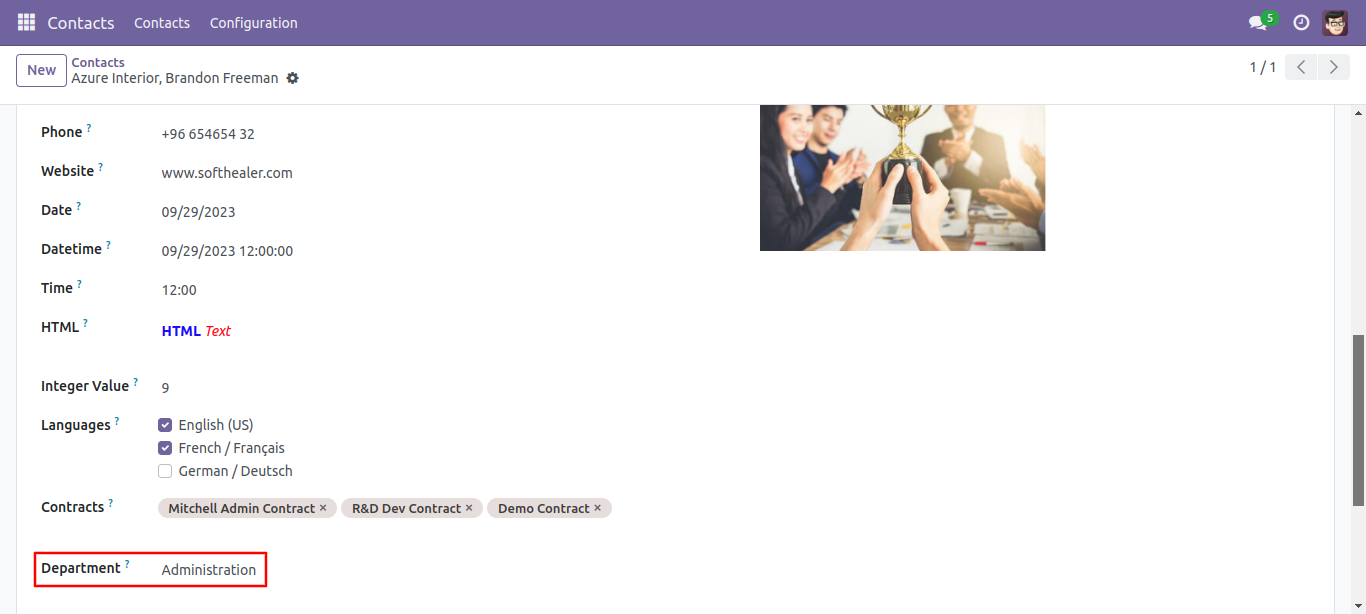Click the New button
Viewport: 1366px width, 614px height.
[42, 70]
